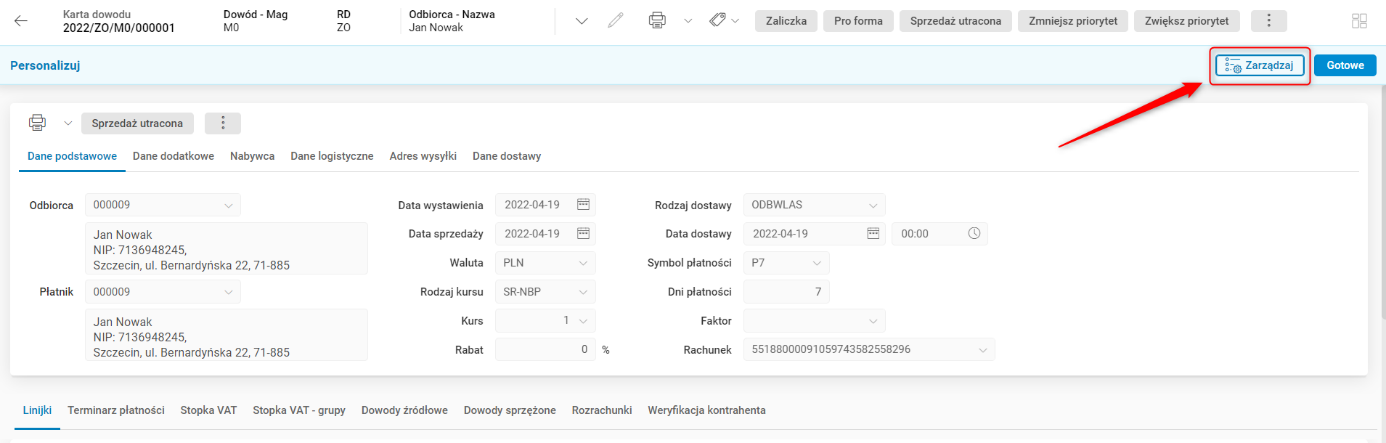
Task: Click the Rabat percentage input field
Action: coord(545,350)
